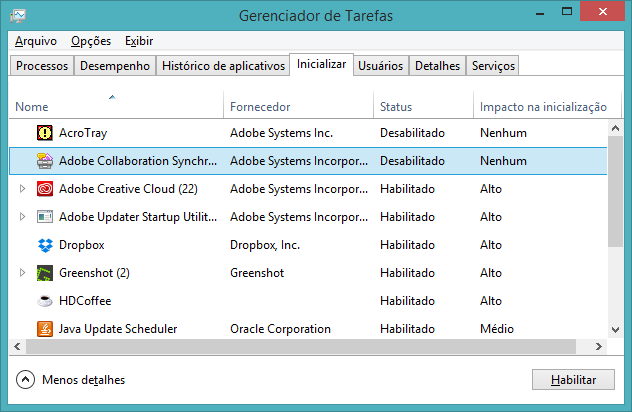This screenshot has height=412, width=632.
Task: Expand the Adobe Updater Startup Utility group
Action: 23,217
